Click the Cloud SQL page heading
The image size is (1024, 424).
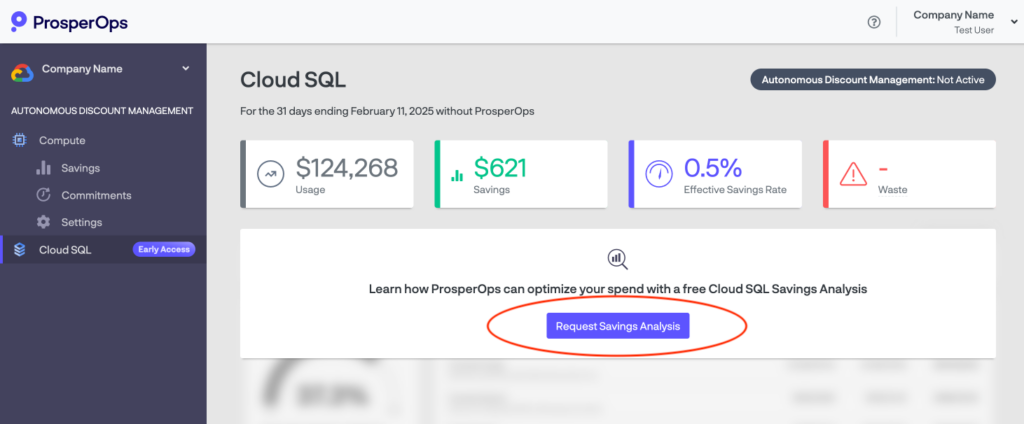coord(293,80)
